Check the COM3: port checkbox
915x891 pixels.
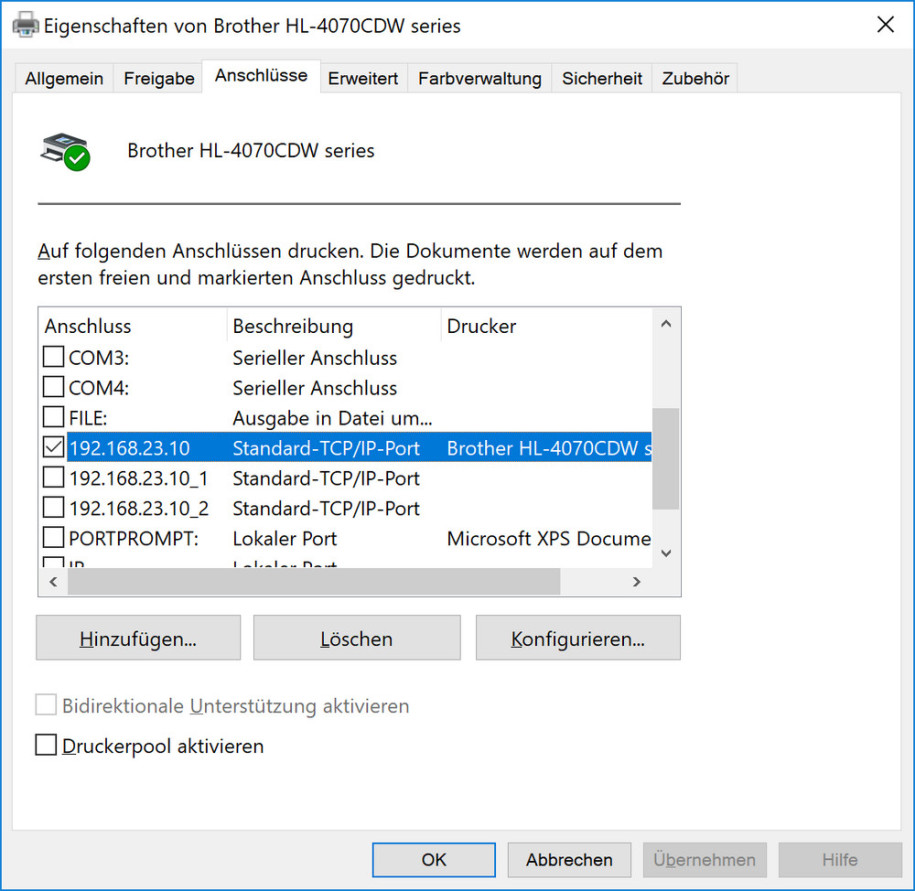pos(54,357)
